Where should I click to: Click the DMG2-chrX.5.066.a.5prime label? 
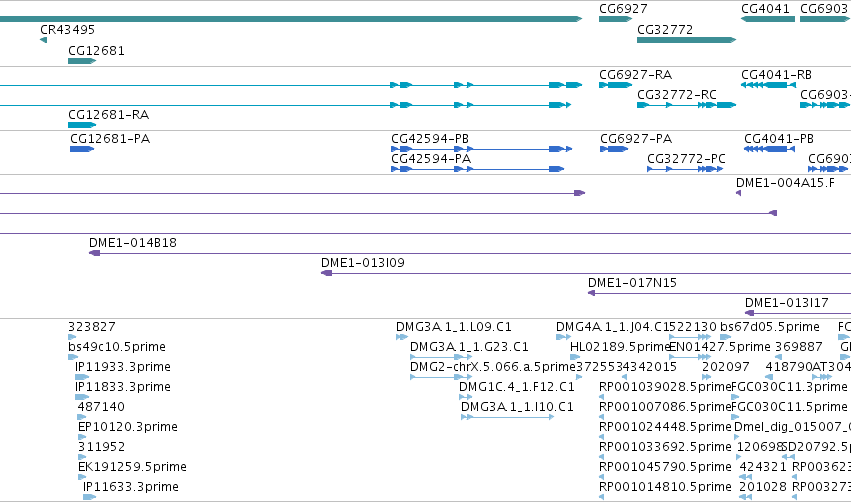click(492, 367)
